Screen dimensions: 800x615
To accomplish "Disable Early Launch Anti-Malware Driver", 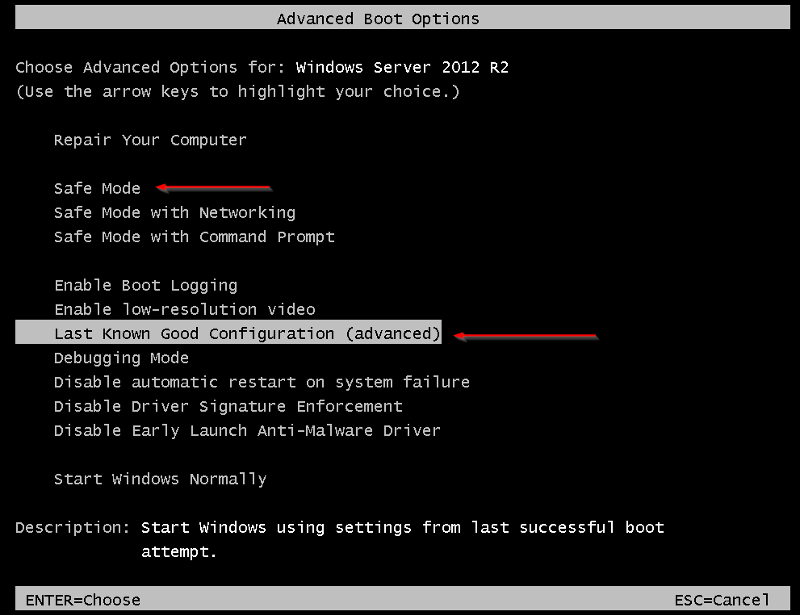I will pyautogui.click(x=245, y=431).
